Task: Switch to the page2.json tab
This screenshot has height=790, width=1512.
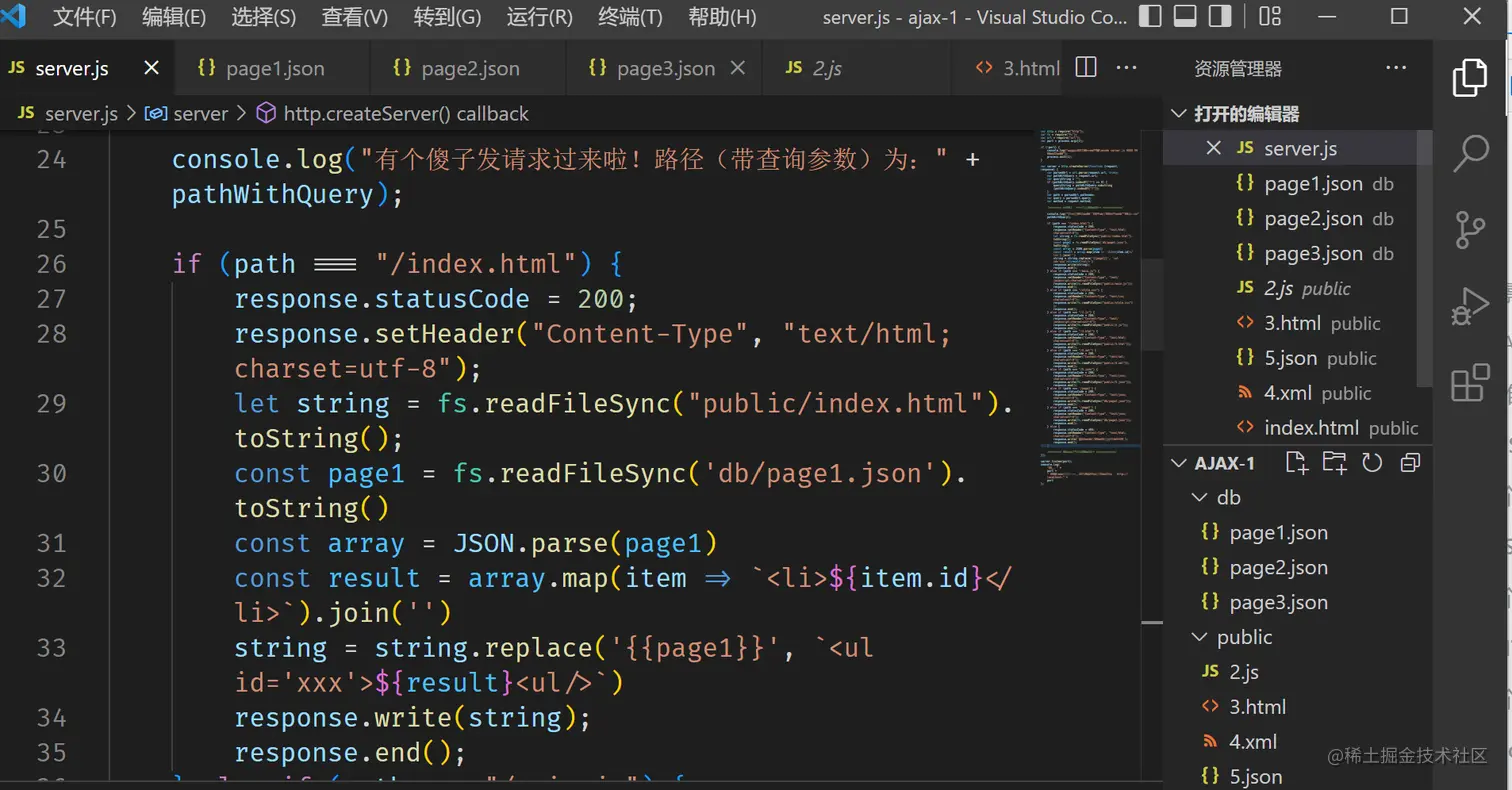Action: 468,68
